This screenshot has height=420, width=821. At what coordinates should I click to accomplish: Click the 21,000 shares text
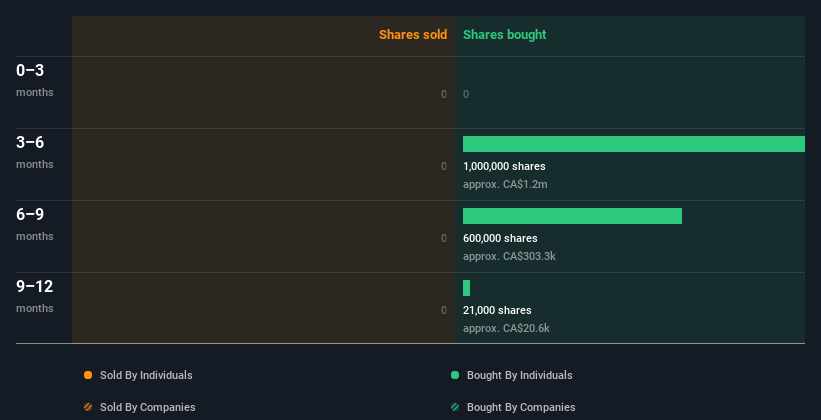(x=497, y=310)
